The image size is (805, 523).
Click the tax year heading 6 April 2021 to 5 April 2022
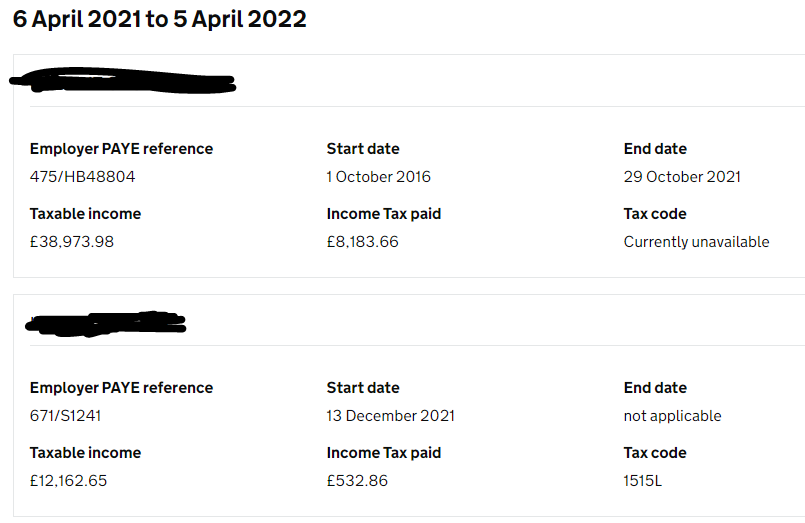(160, 20)
